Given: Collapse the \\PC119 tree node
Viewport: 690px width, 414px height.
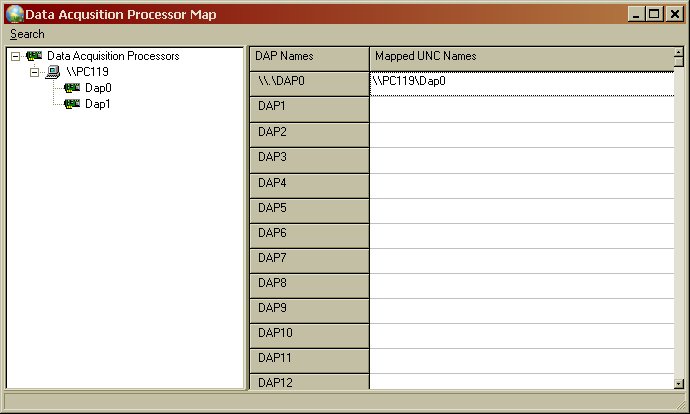Looking at the screenshot, I should coord(34,72).
